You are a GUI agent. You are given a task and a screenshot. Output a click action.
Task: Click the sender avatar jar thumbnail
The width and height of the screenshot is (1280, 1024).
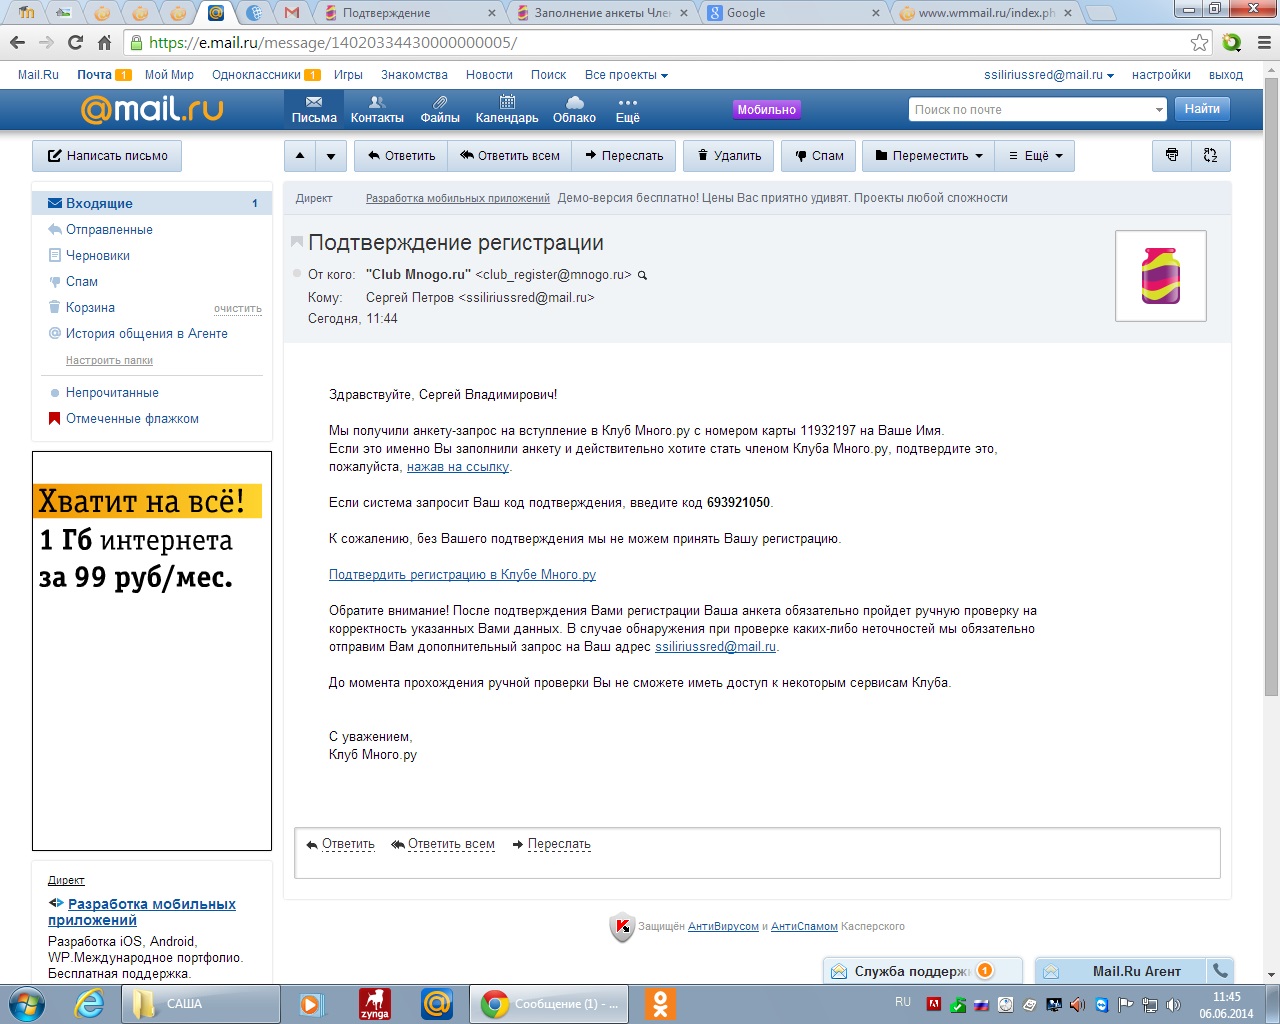pyautogui.click(x=1160, y=276)
